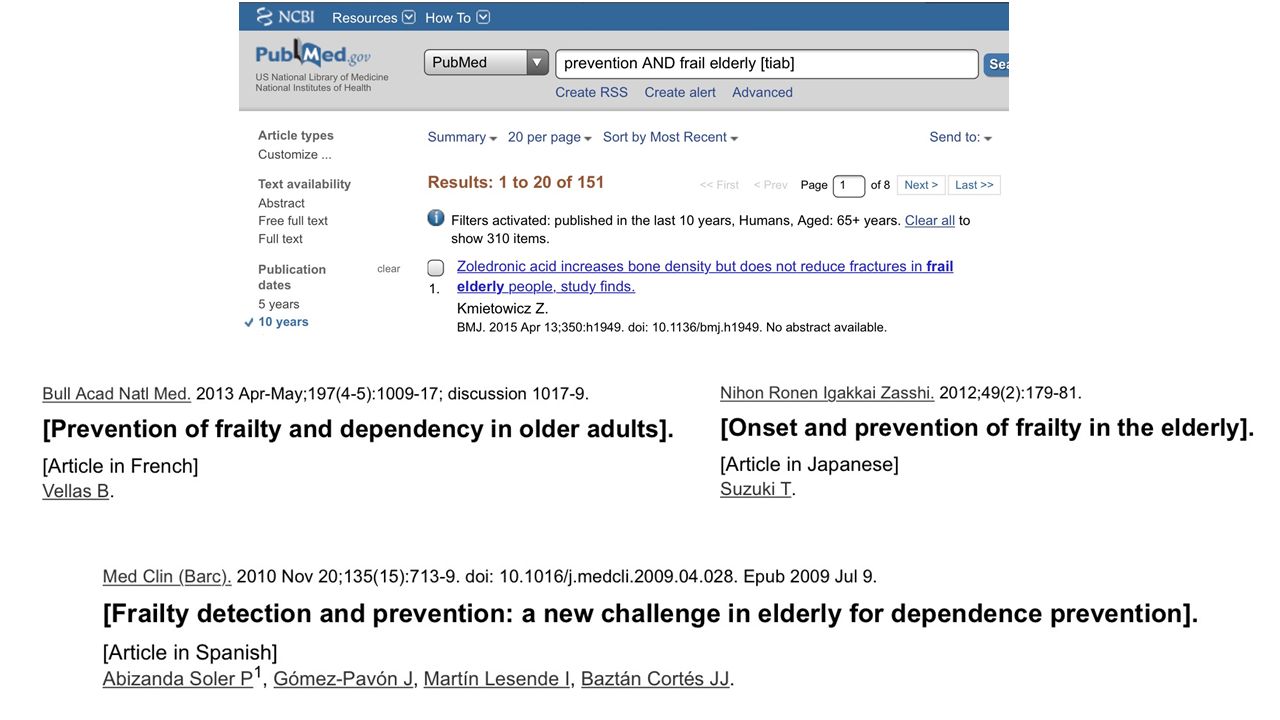Click the NCBI logo icon
1280x720 pixels.
coord(265,17)
